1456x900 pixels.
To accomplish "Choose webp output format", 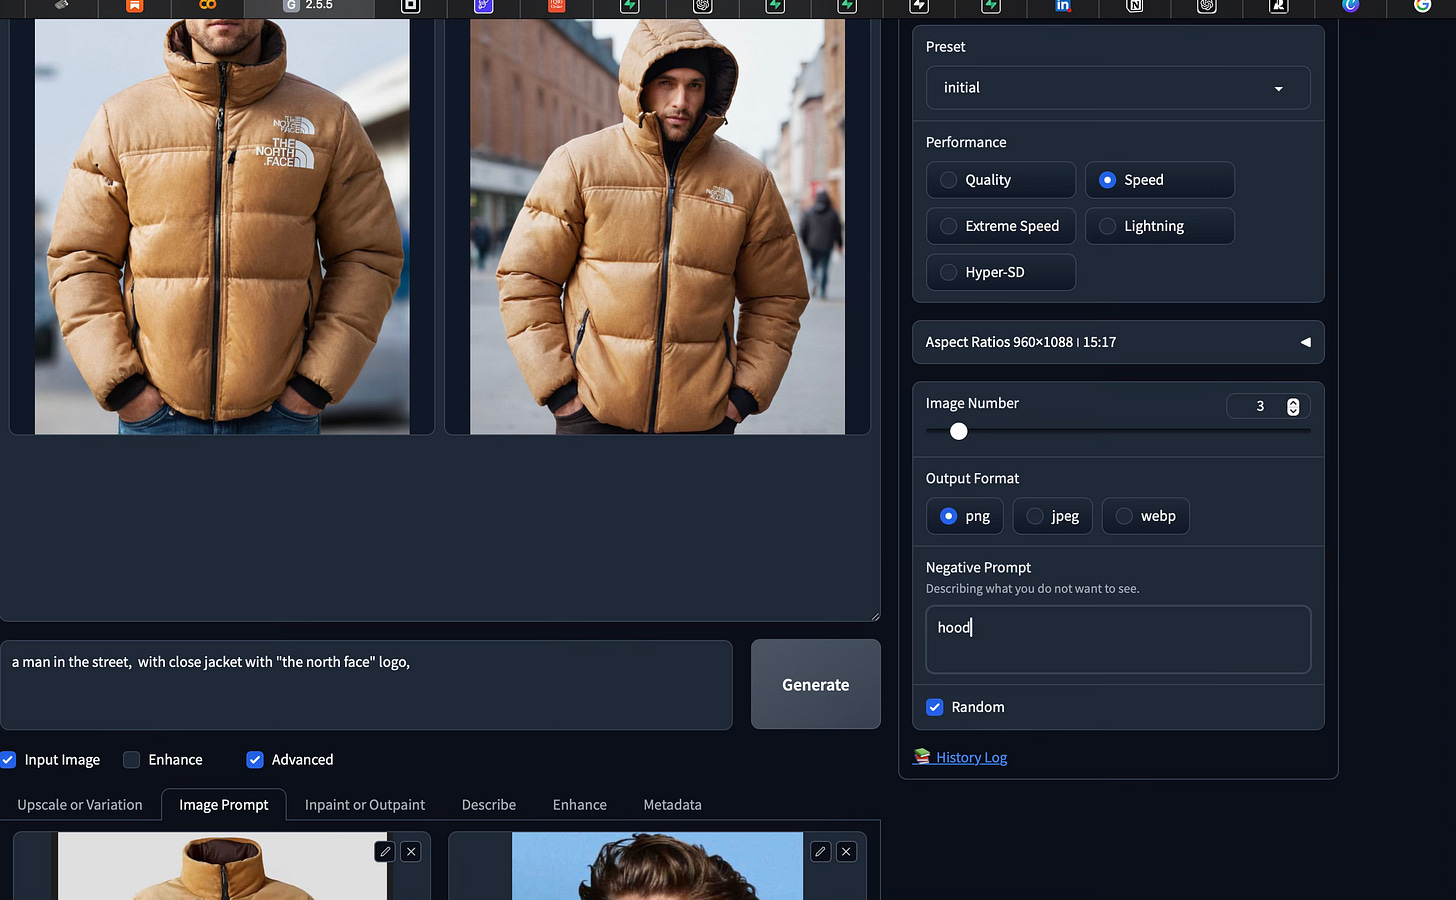I will click(1146, 516).
